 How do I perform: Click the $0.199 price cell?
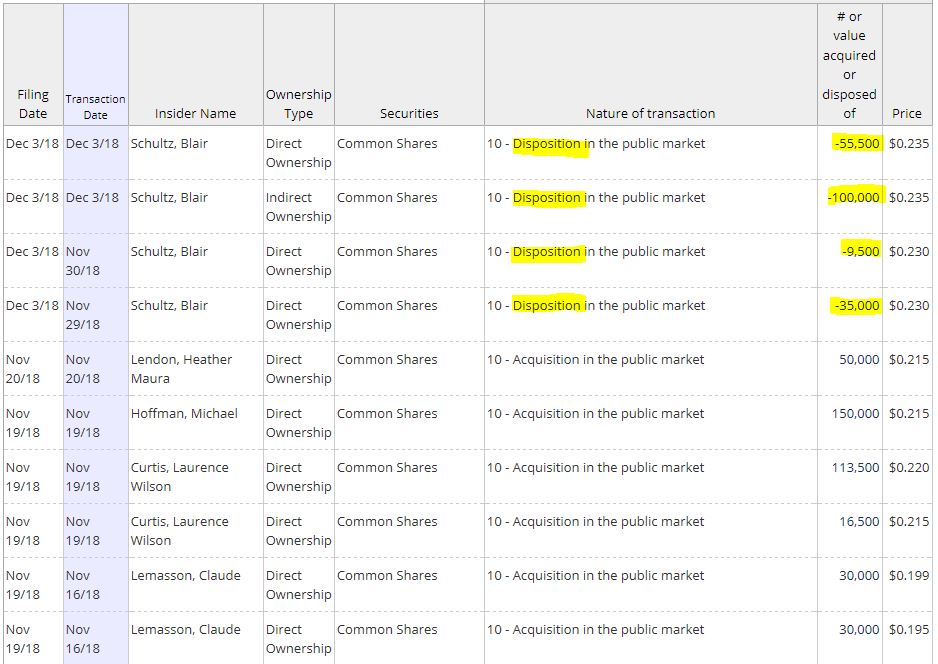(x=909, y=576)
